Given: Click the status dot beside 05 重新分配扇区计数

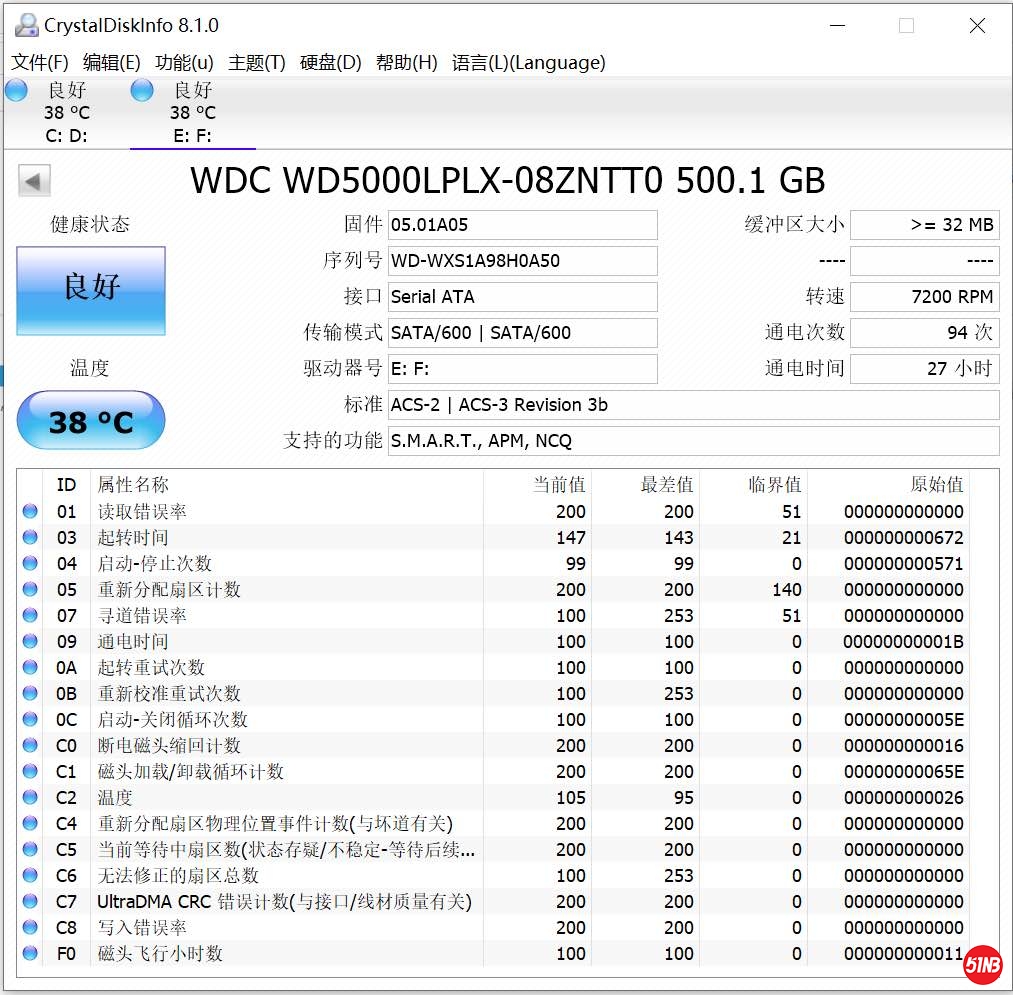Looking at the screenshot, I should point(29,589).
